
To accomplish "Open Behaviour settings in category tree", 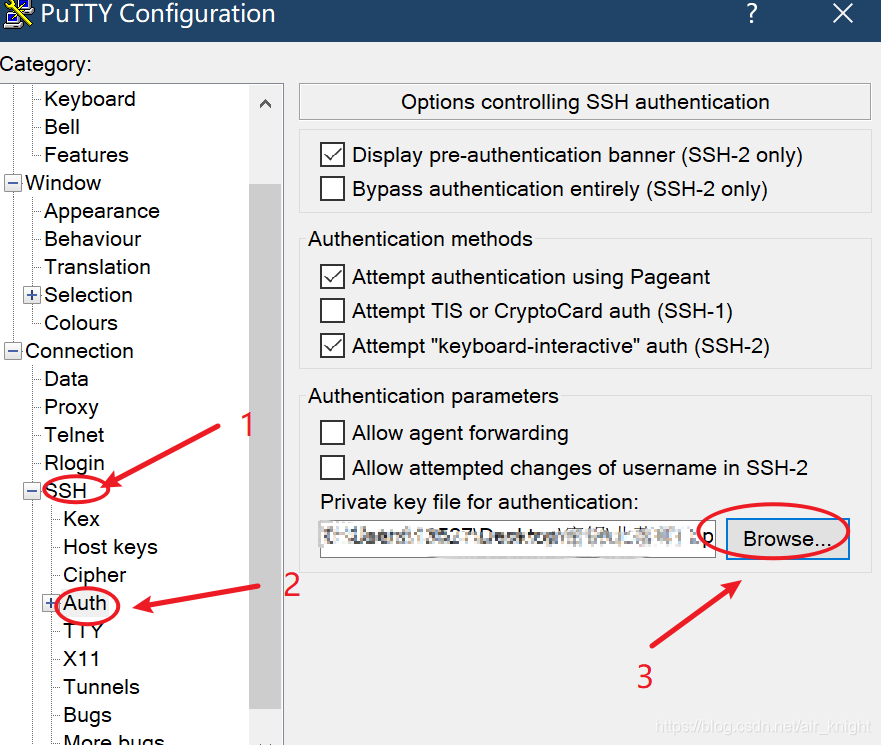I will 93,239.
